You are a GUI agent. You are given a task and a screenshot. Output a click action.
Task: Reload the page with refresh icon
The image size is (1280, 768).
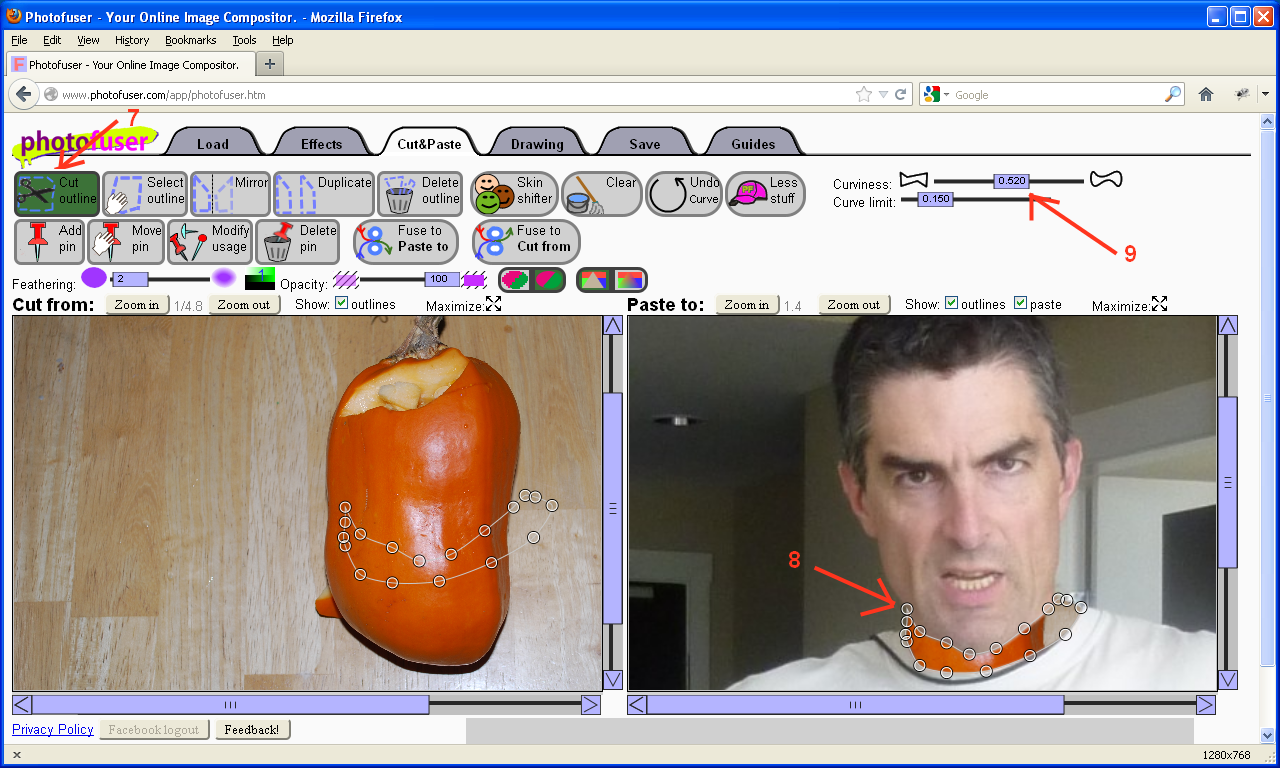[x=901, y=94]
